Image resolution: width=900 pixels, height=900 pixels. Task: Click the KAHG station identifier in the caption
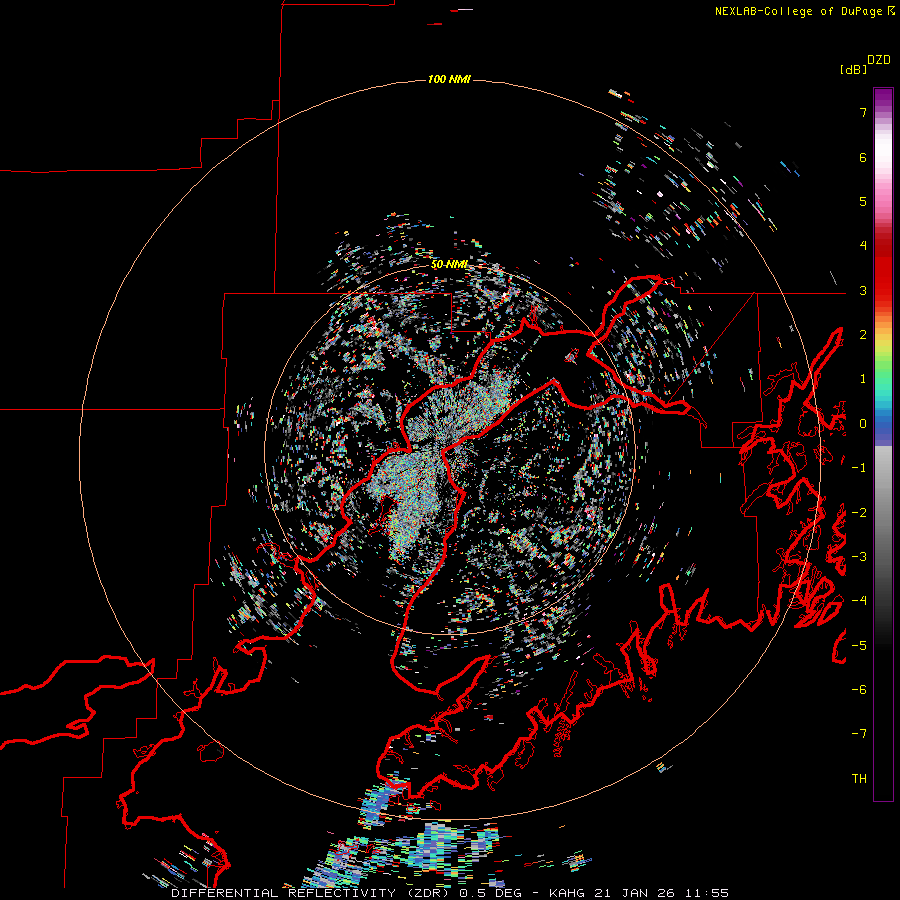[x=570, y=893]
